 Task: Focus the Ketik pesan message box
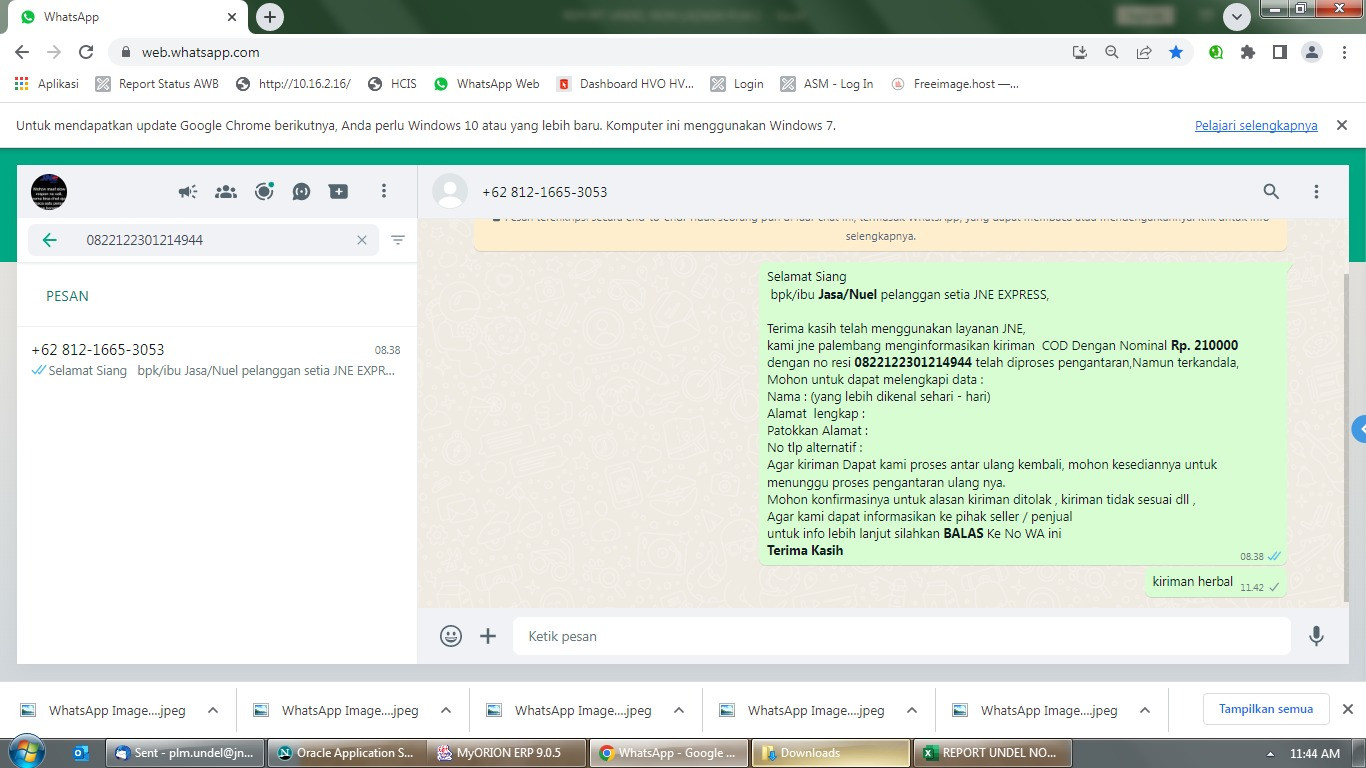tap(902, 636)
